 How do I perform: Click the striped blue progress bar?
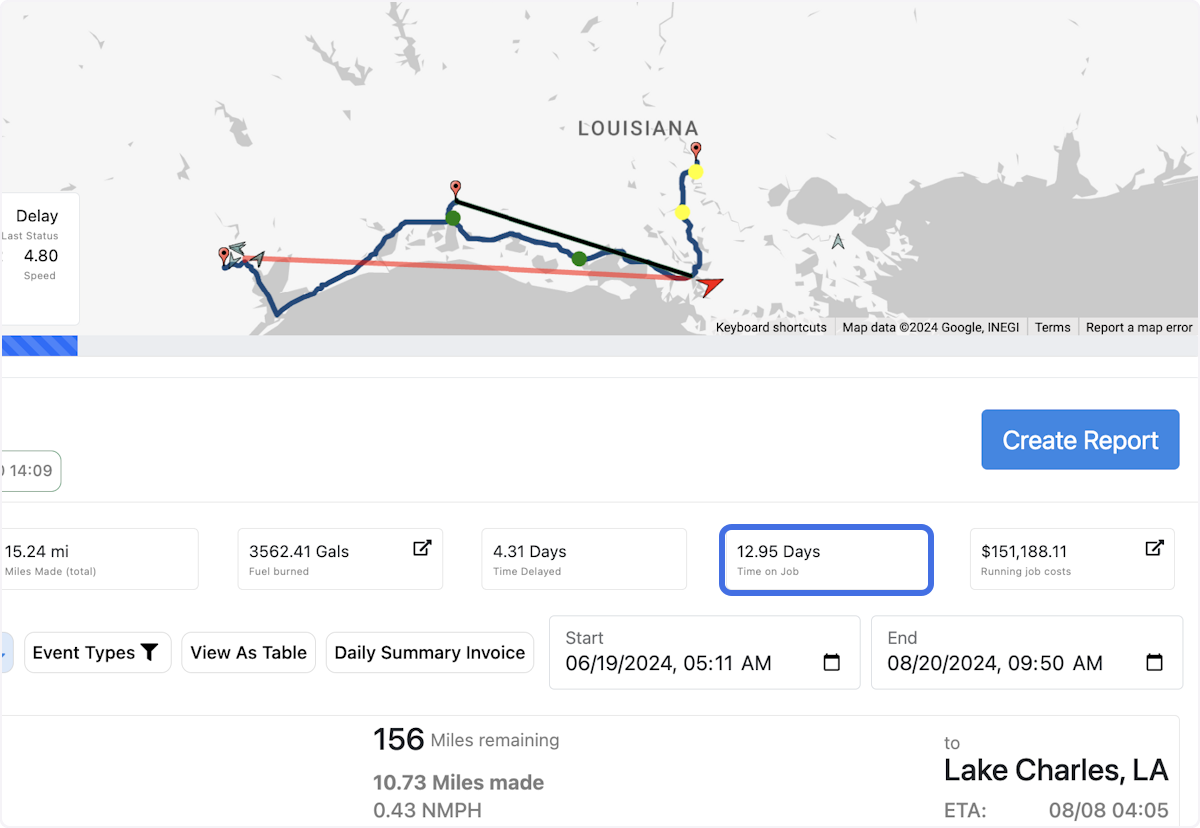(x=40, y=346)
